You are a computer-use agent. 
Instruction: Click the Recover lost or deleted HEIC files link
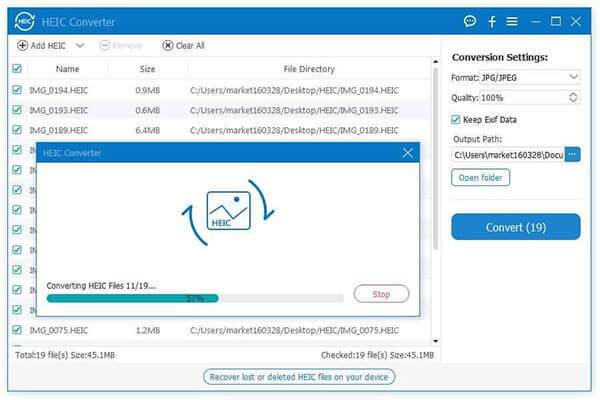(299, 377)
